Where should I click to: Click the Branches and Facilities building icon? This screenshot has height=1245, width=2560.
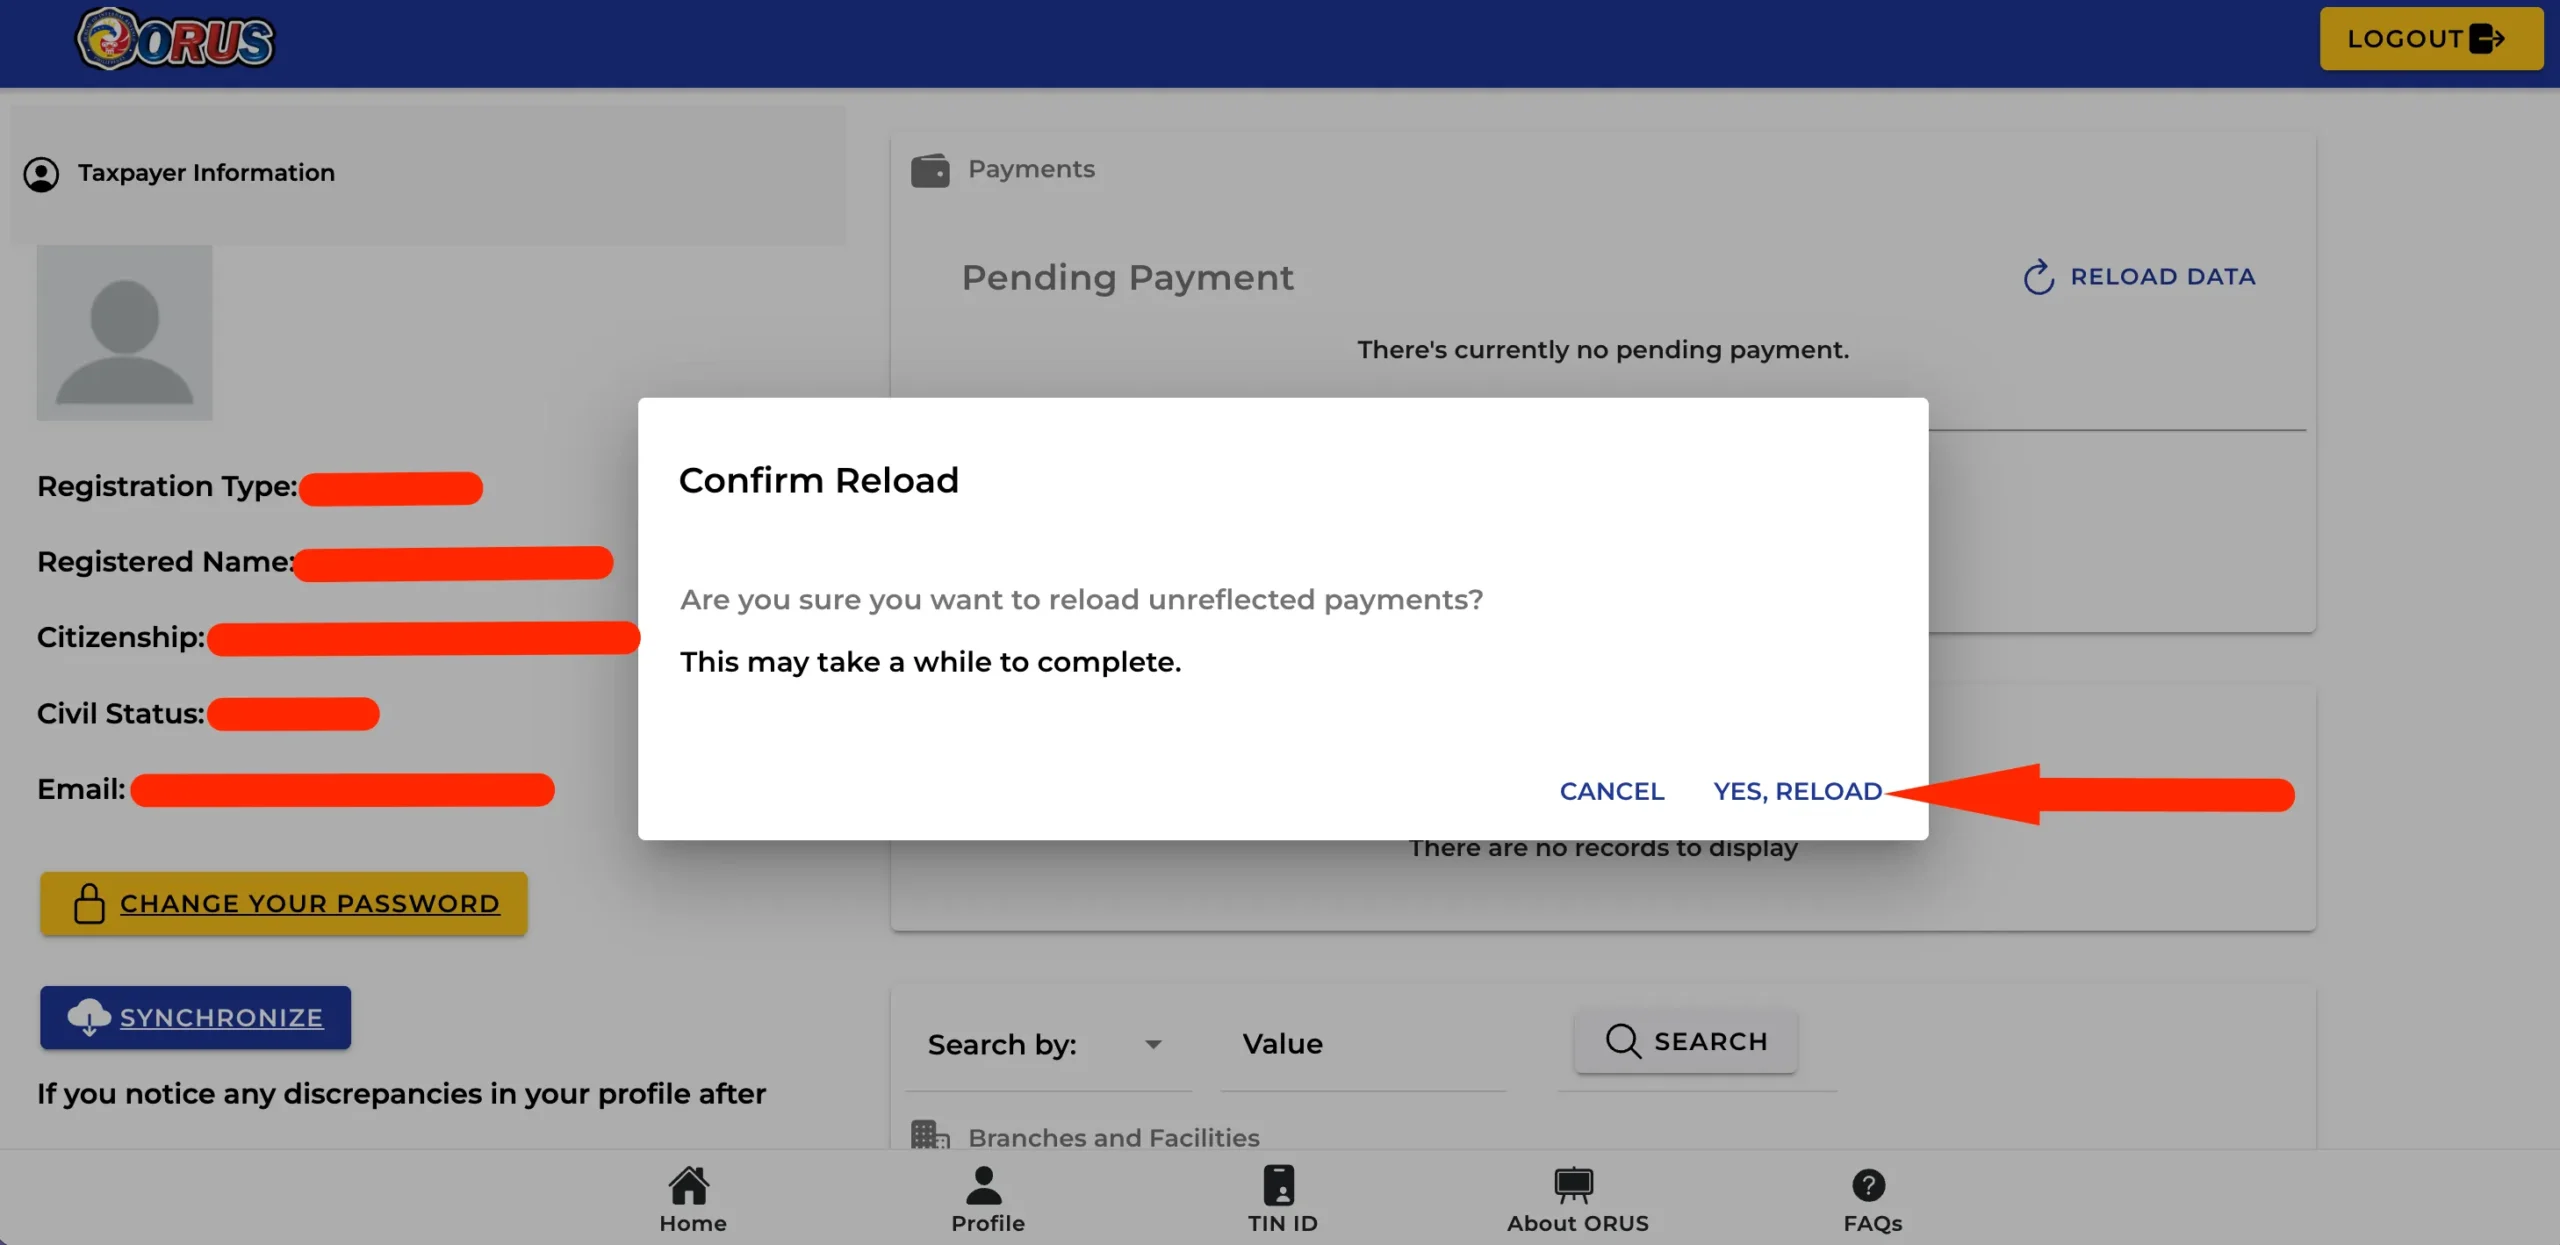(x=930, y=1136)
